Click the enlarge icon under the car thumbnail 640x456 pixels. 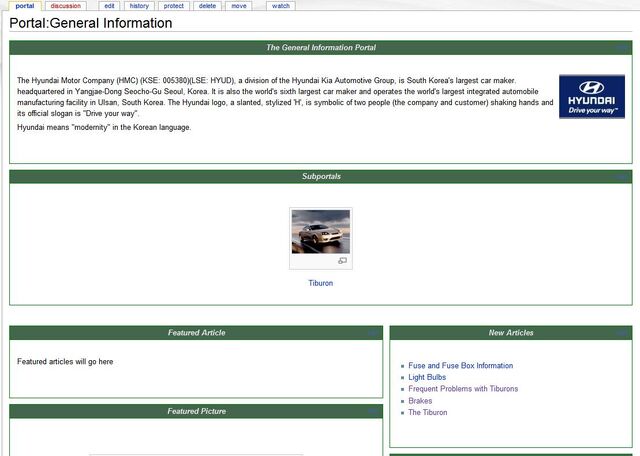point(342,260)
